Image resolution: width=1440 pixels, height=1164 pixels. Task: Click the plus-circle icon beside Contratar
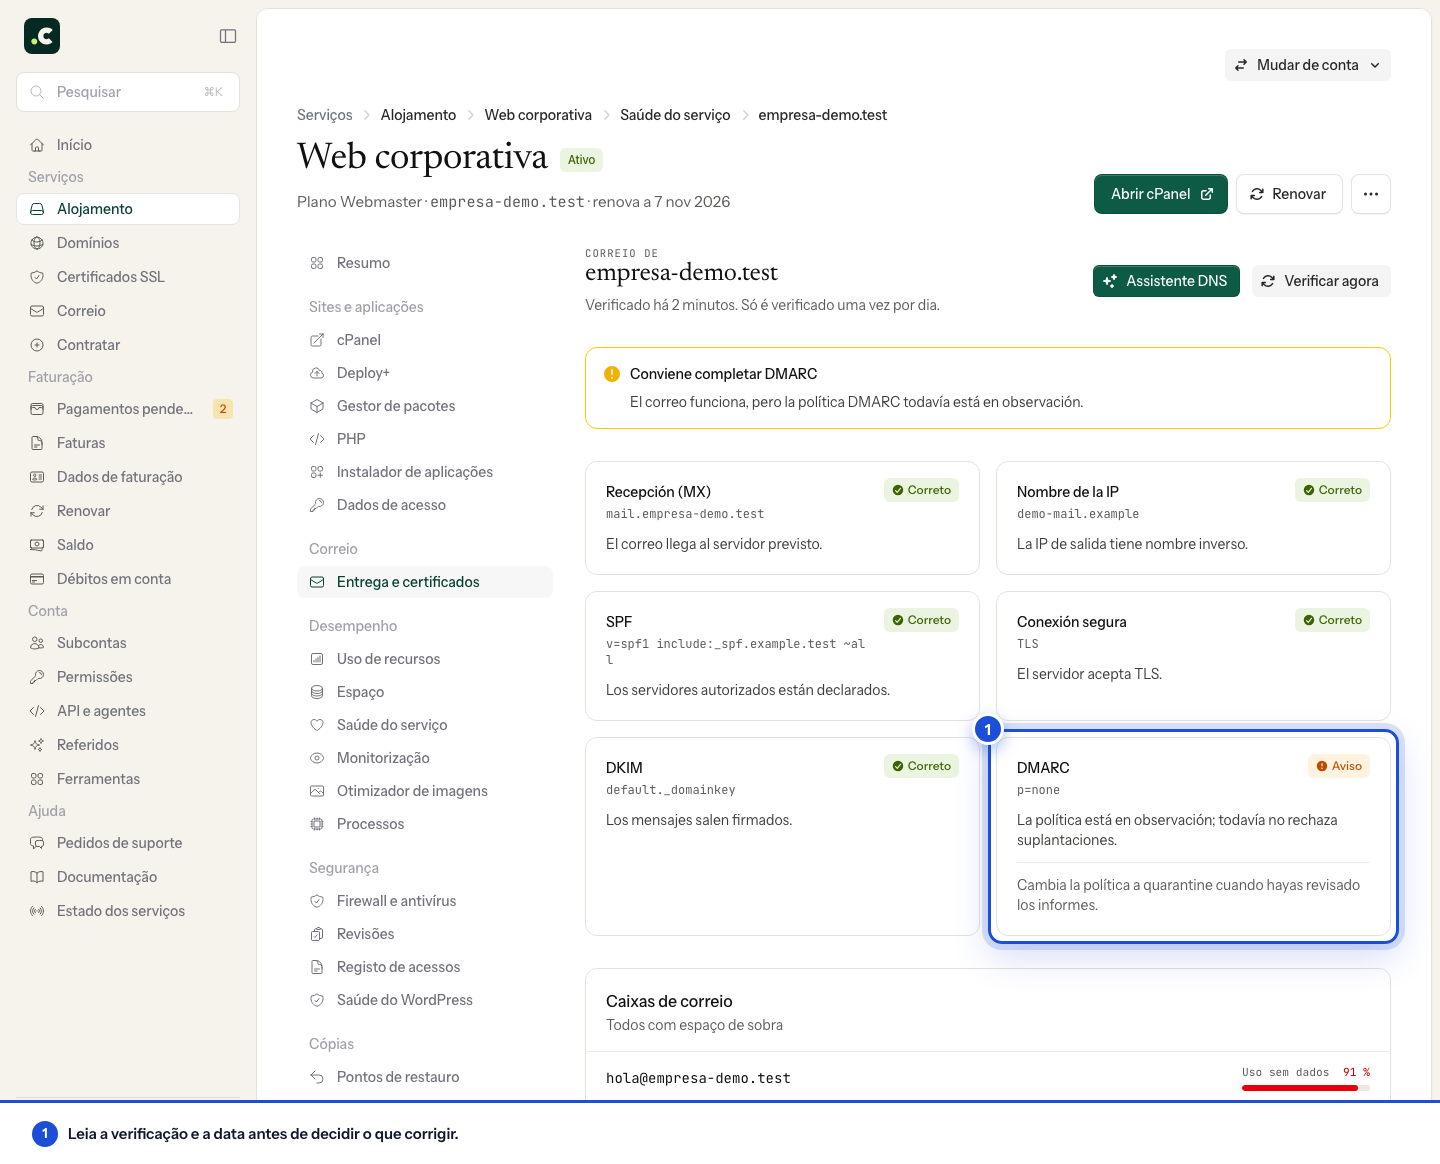point(37,345)
